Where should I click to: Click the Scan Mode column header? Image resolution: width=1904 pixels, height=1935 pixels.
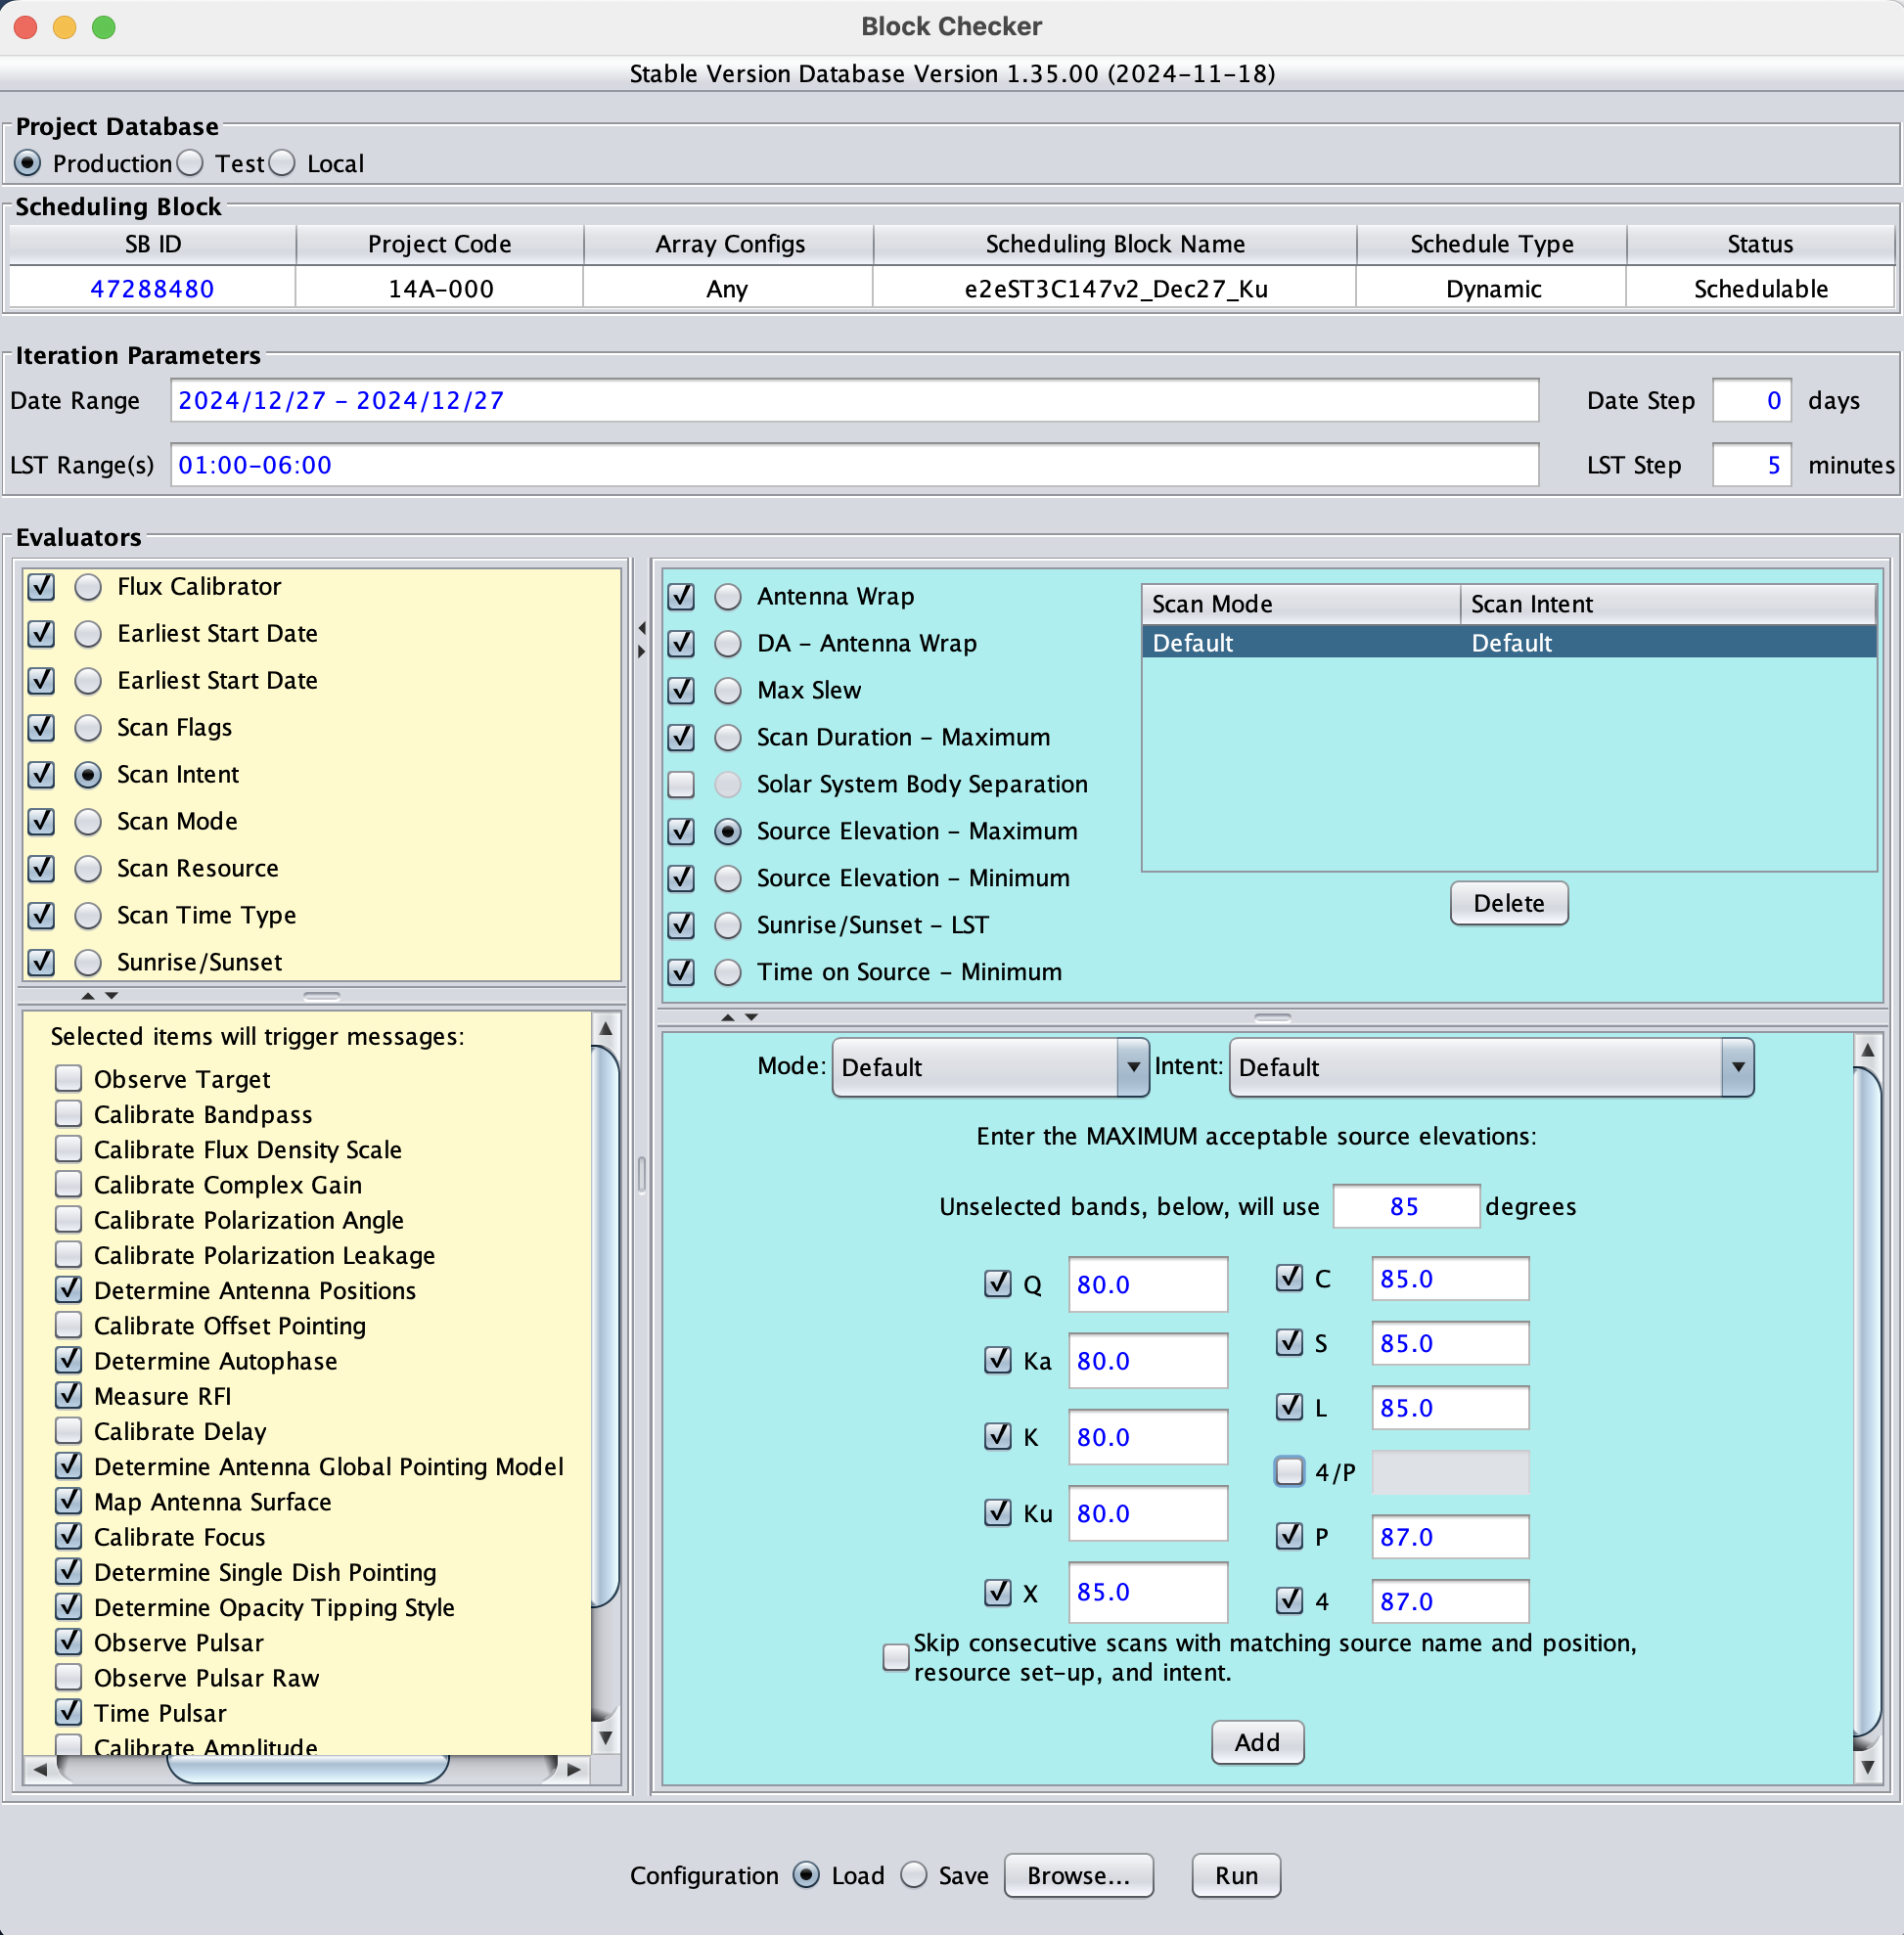tap(1300, 604)
